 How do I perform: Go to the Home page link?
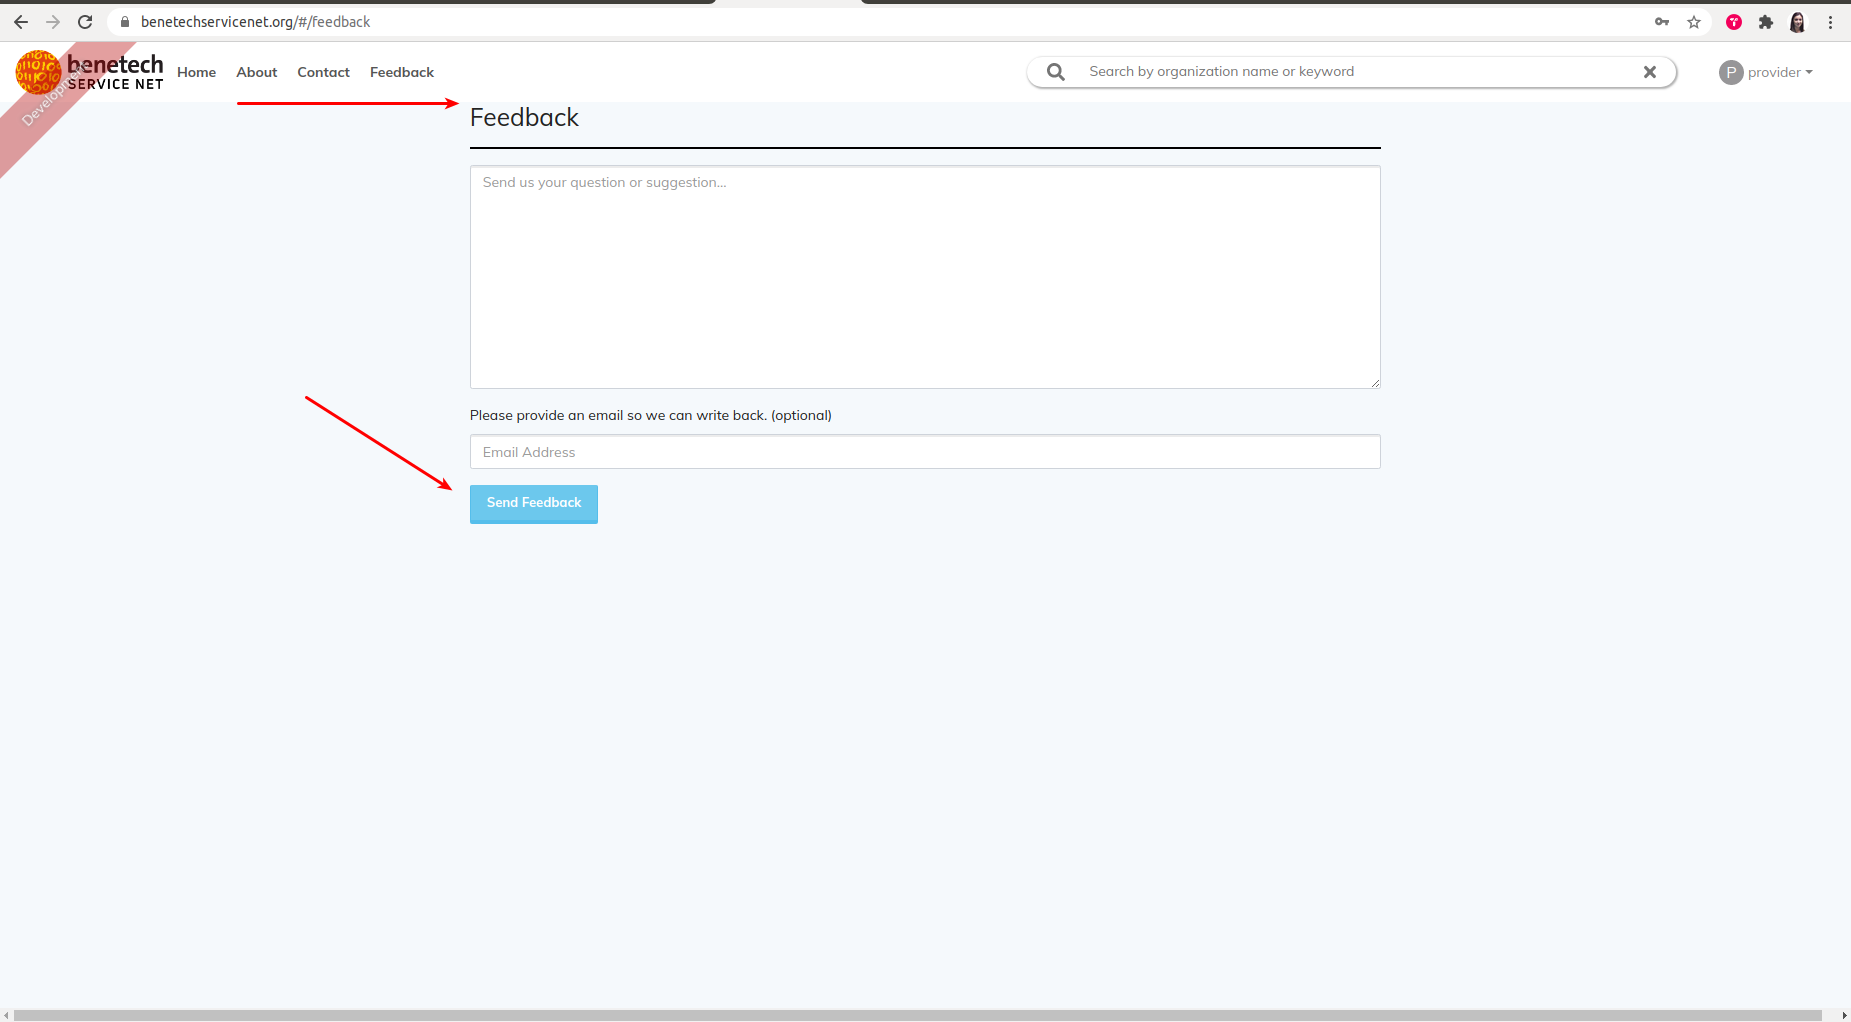[x=196, y=71]
